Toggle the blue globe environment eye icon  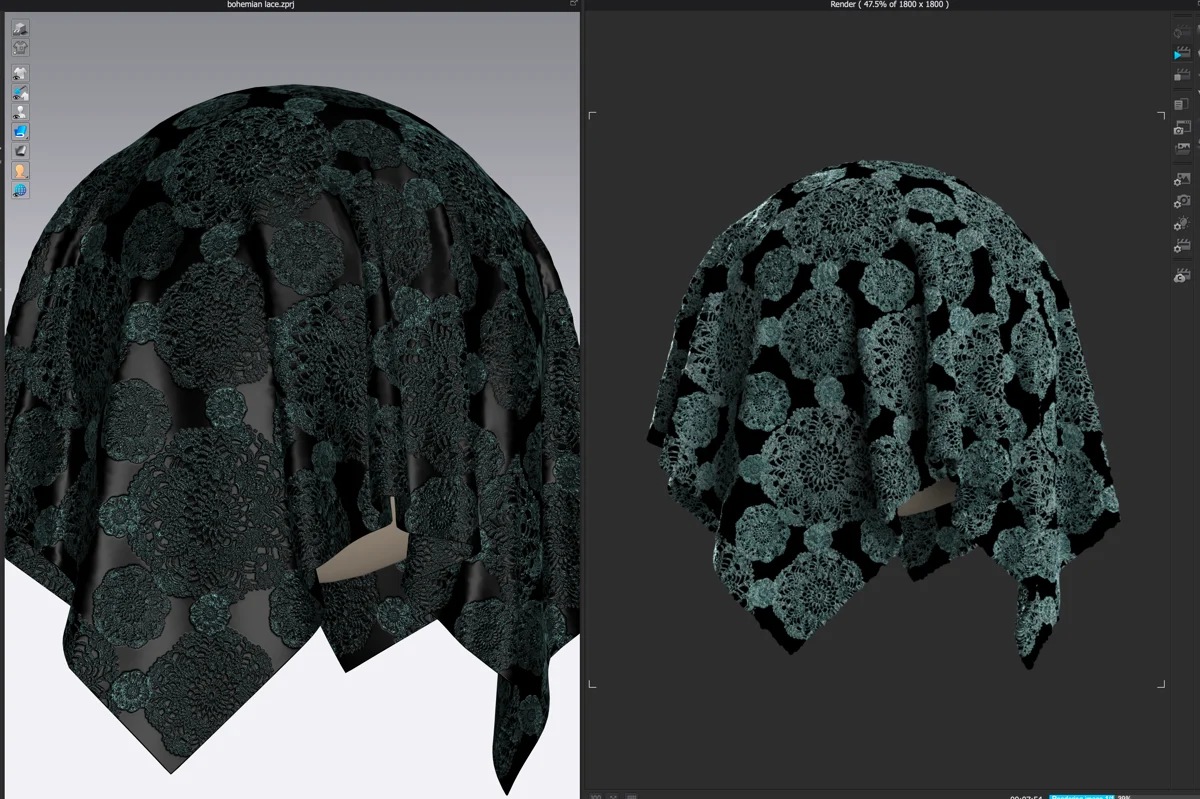pyautogui.click(x=20, y=190)
